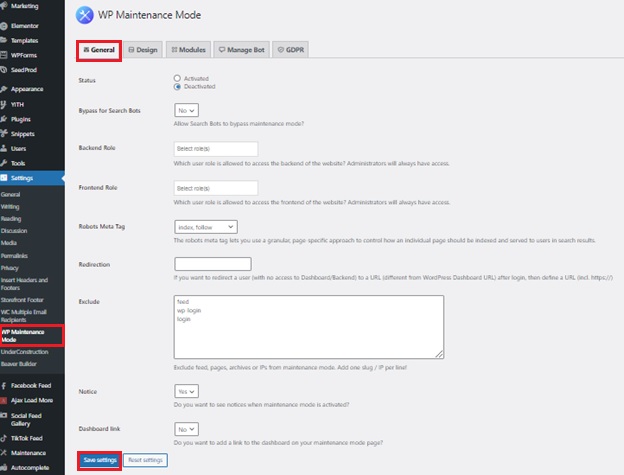624x475 pixels.
Task: Click the Ajax Load More icon
Action: [4, 400]
